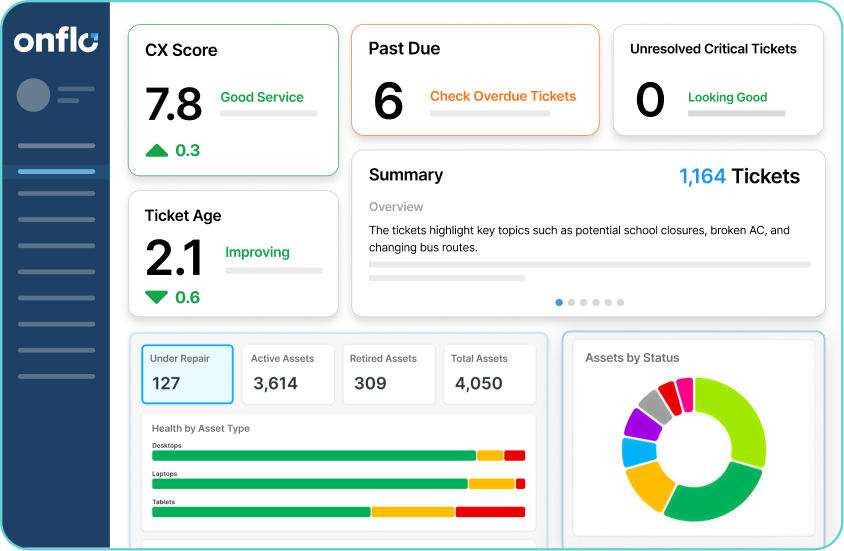Screen dimensions: 844x551
Task: Select the highlighted blue sidebar menu item
Action: click(x=56, y=172)
